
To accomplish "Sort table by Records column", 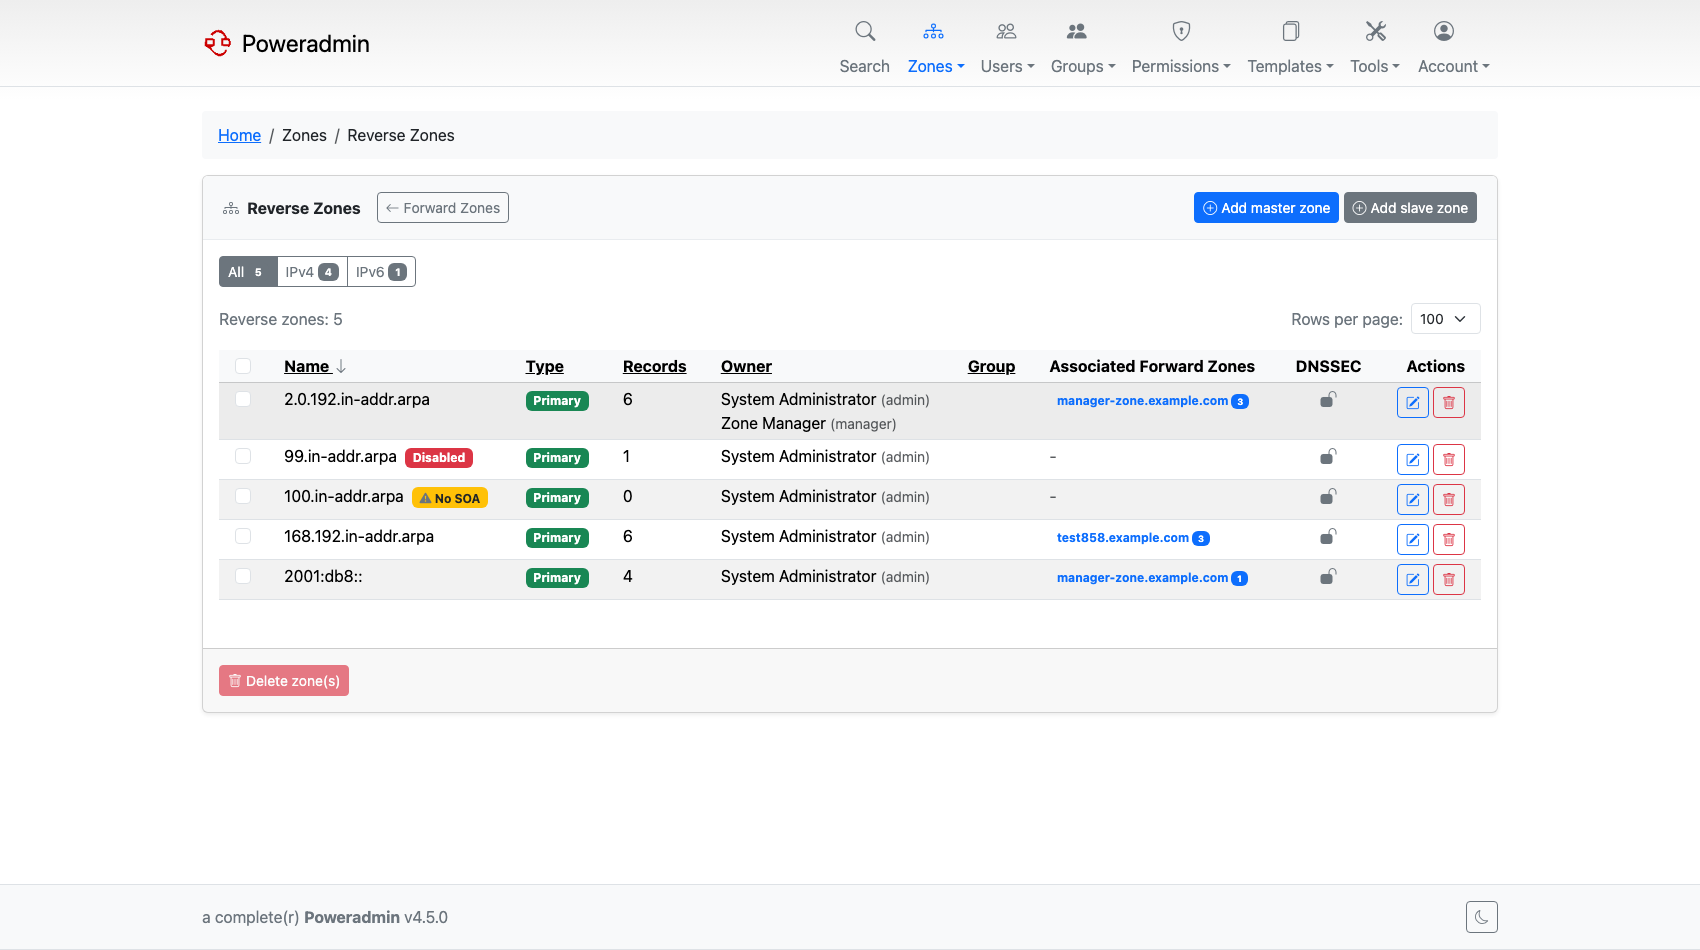I will 654,366.
